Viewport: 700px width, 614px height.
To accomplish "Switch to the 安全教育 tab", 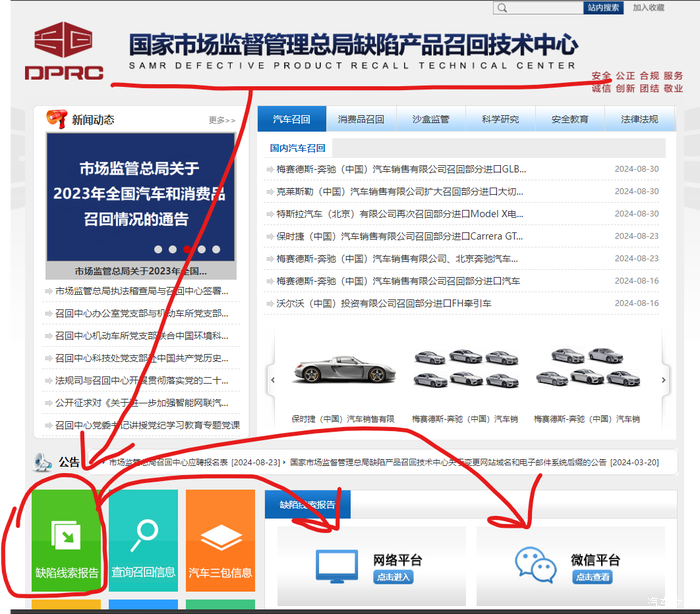I will pos(570,119).
